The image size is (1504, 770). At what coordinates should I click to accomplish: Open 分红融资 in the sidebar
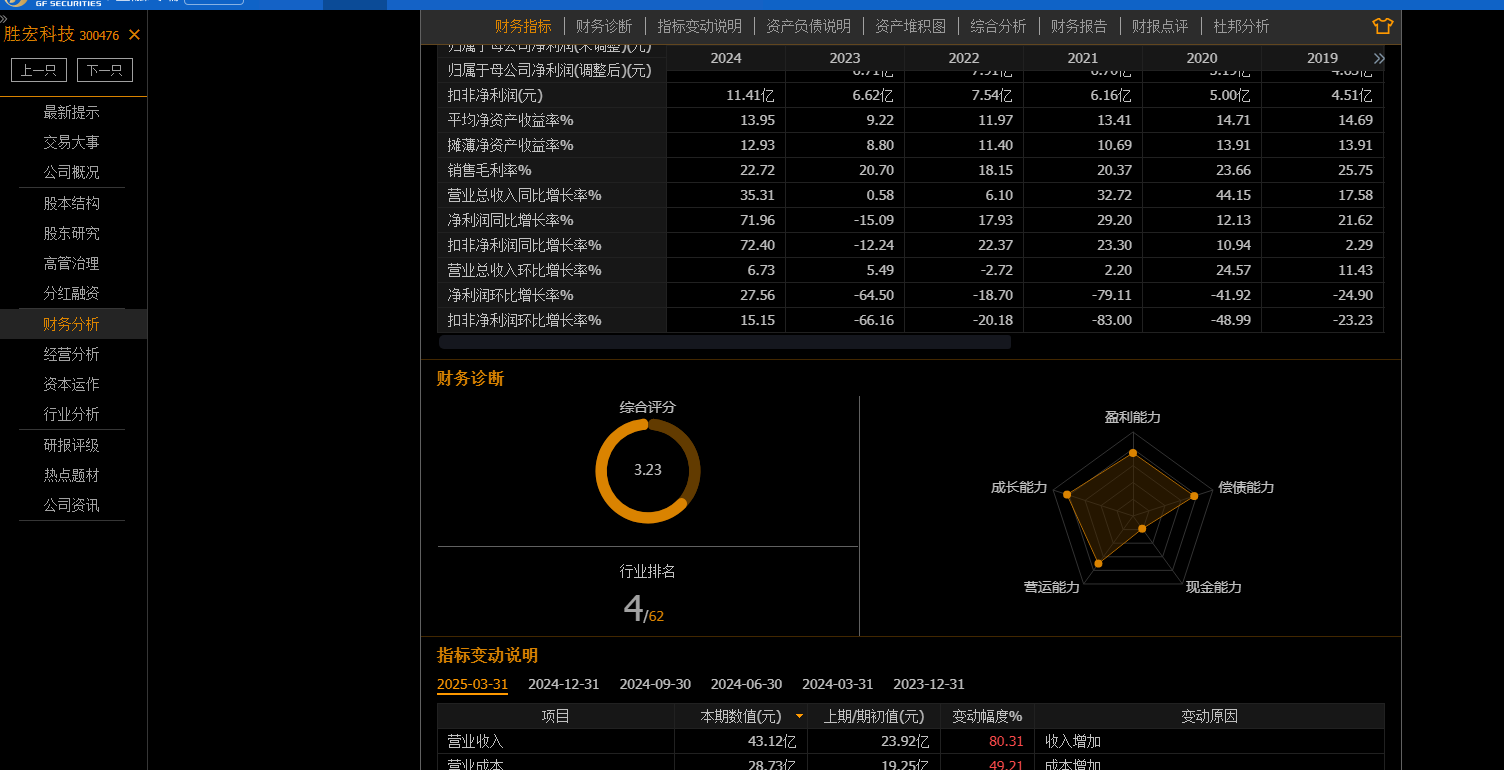[71, 293]
